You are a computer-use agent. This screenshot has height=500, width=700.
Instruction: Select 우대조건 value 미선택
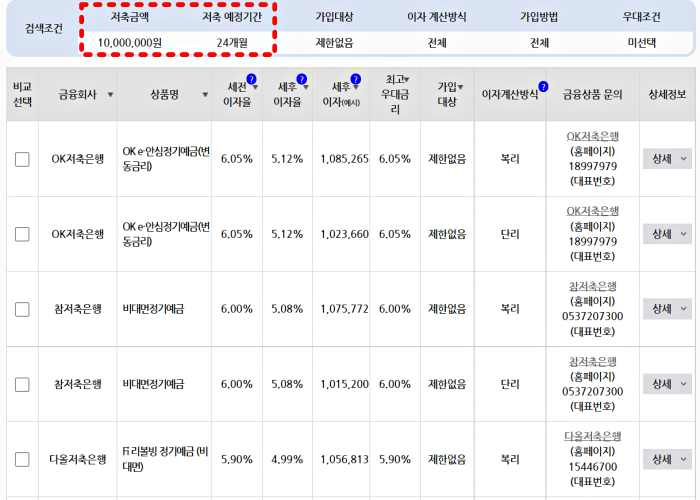point(642,43)
